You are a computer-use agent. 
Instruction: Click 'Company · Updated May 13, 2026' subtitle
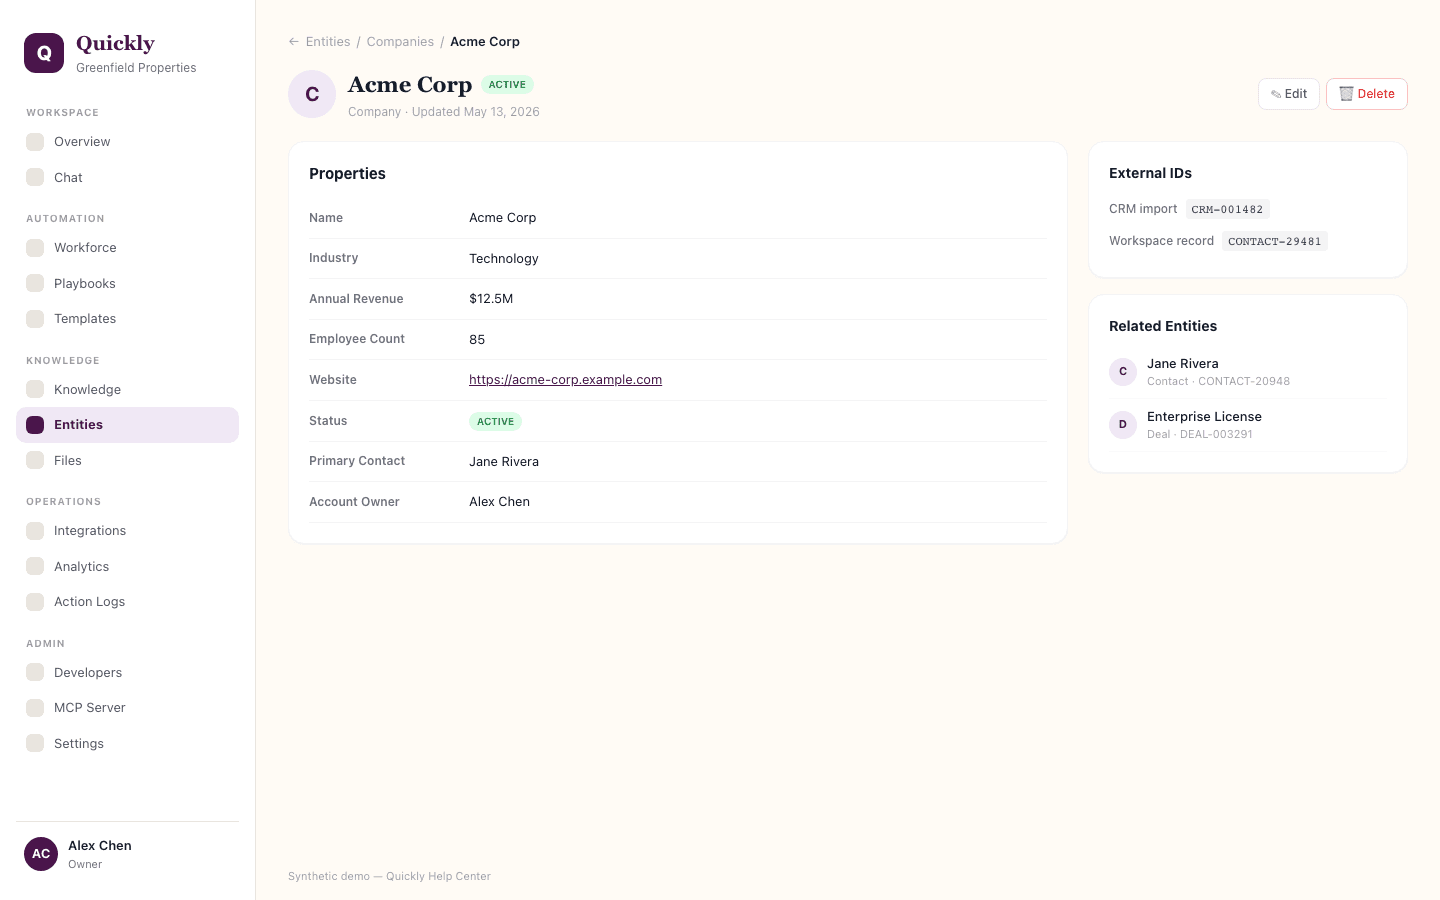point(444,112)
